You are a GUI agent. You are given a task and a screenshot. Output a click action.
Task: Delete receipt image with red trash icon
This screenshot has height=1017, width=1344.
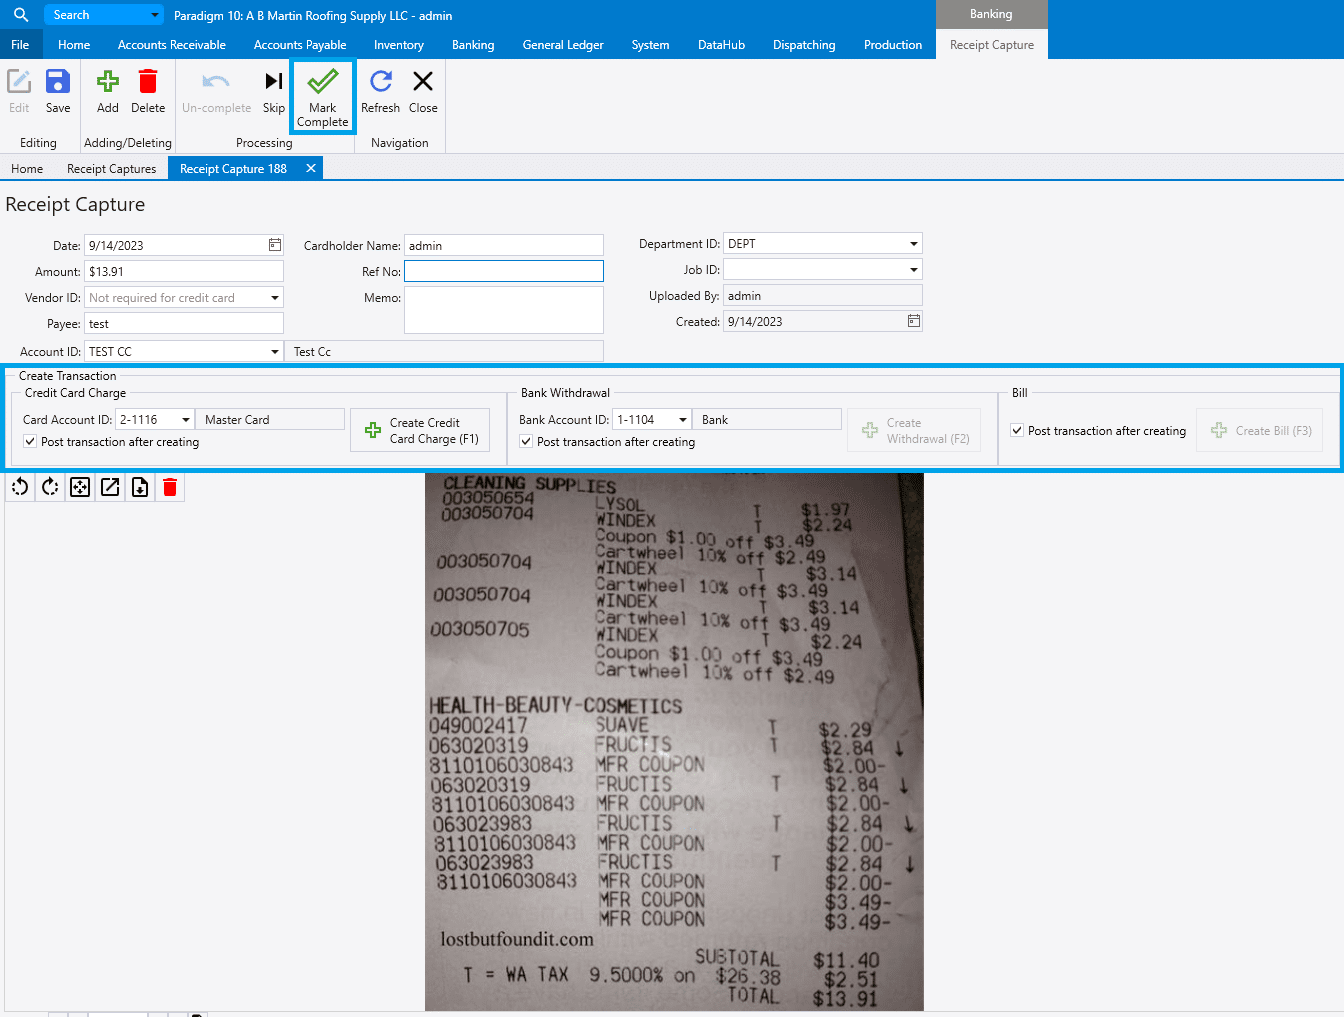click(170, 487)
